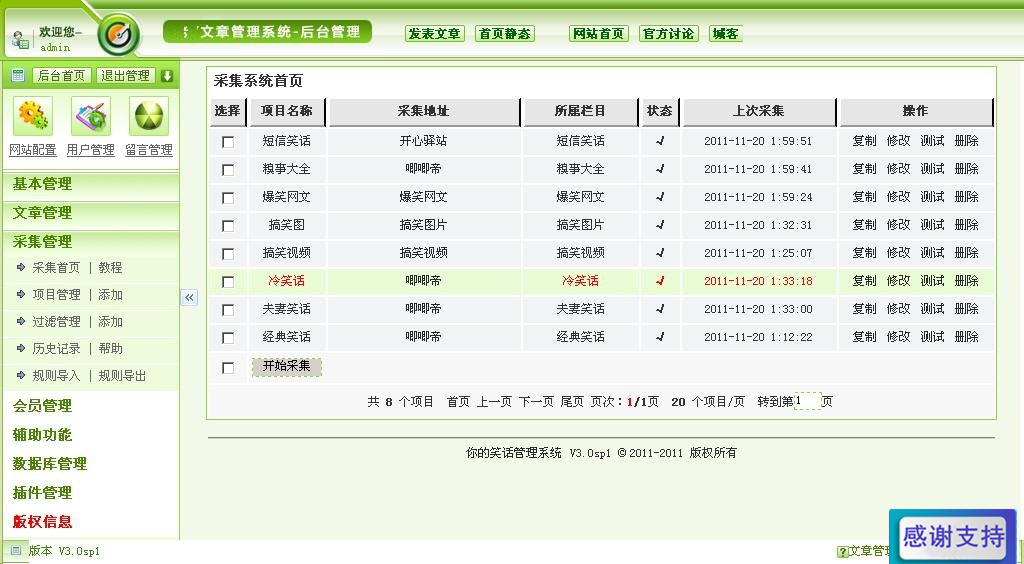Click the admin user avatar icon
The width and height of the screenshot is (1024, 564).
[x=20, y=39]
